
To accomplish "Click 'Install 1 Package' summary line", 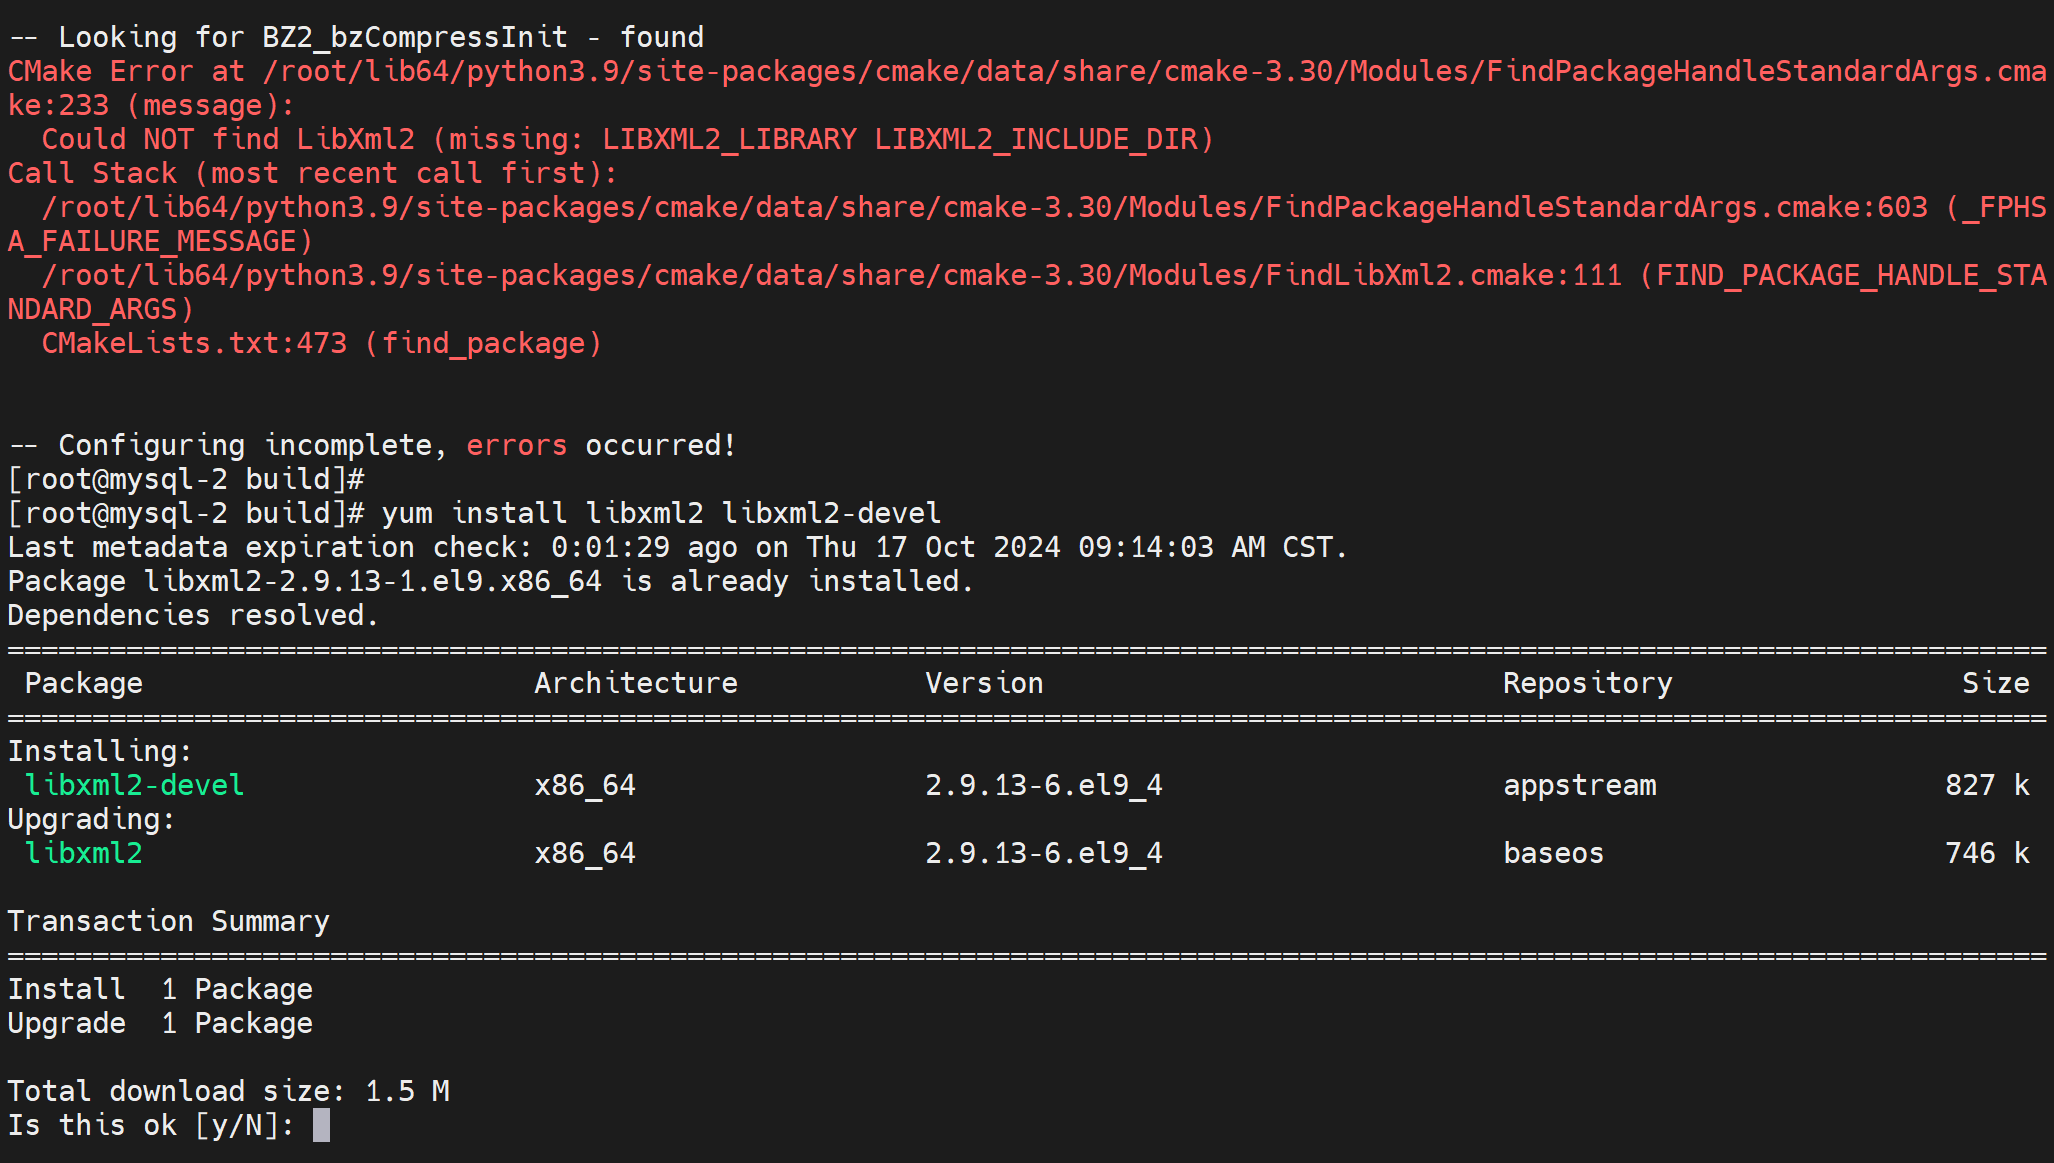I will point(160,989).
